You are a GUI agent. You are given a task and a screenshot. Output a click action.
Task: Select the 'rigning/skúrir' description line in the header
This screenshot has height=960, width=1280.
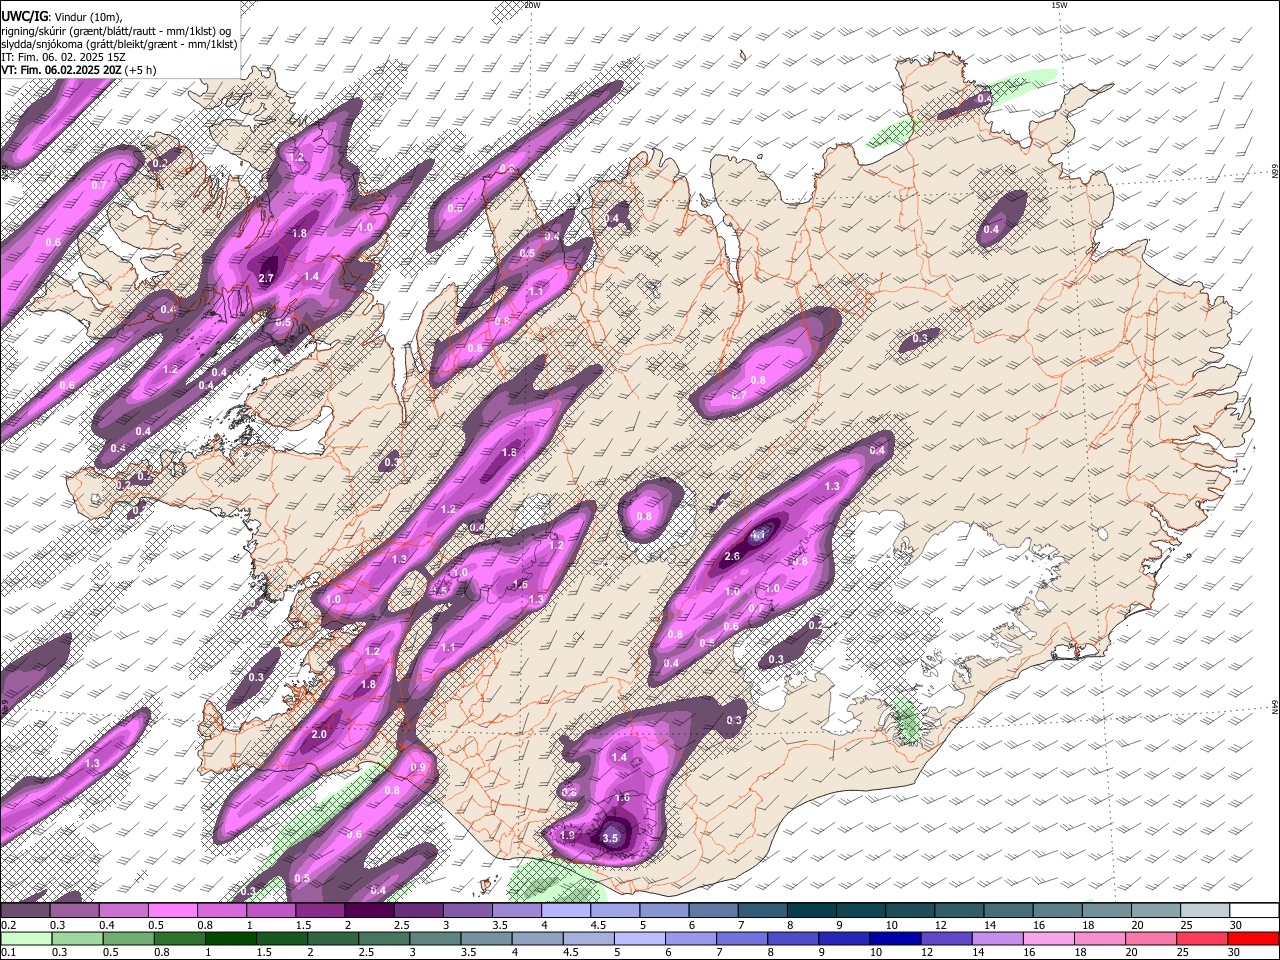pyautogui.click(x=116, y=30)
